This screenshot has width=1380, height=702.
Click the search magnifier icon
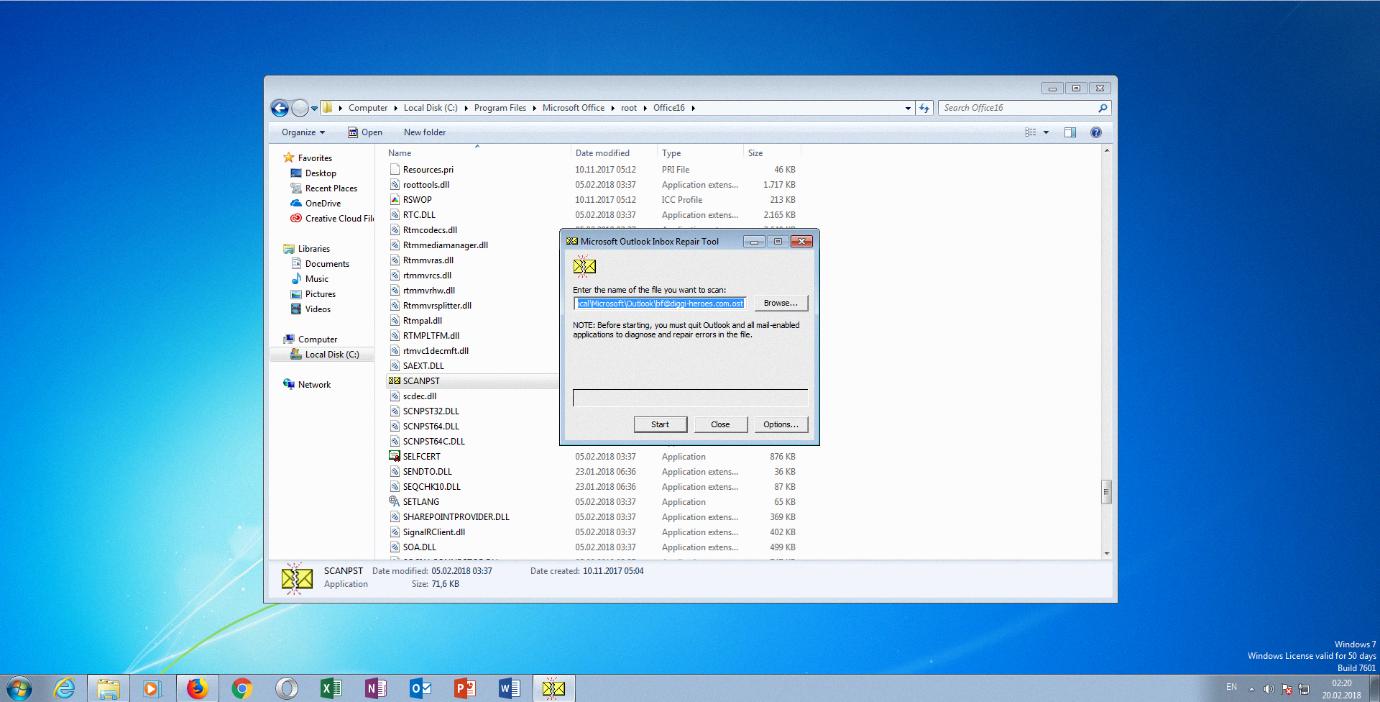[1103, 108]
